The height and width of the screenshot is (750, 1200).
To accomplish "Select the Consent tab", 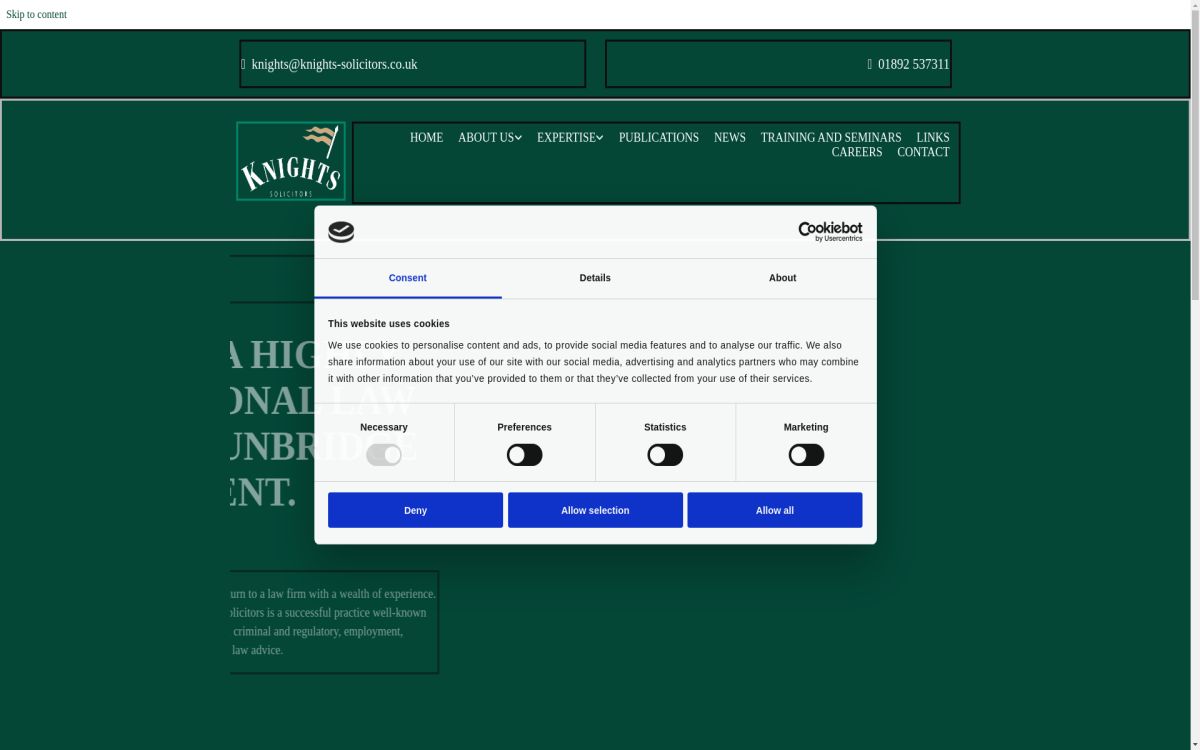I will tap(407, 278).
